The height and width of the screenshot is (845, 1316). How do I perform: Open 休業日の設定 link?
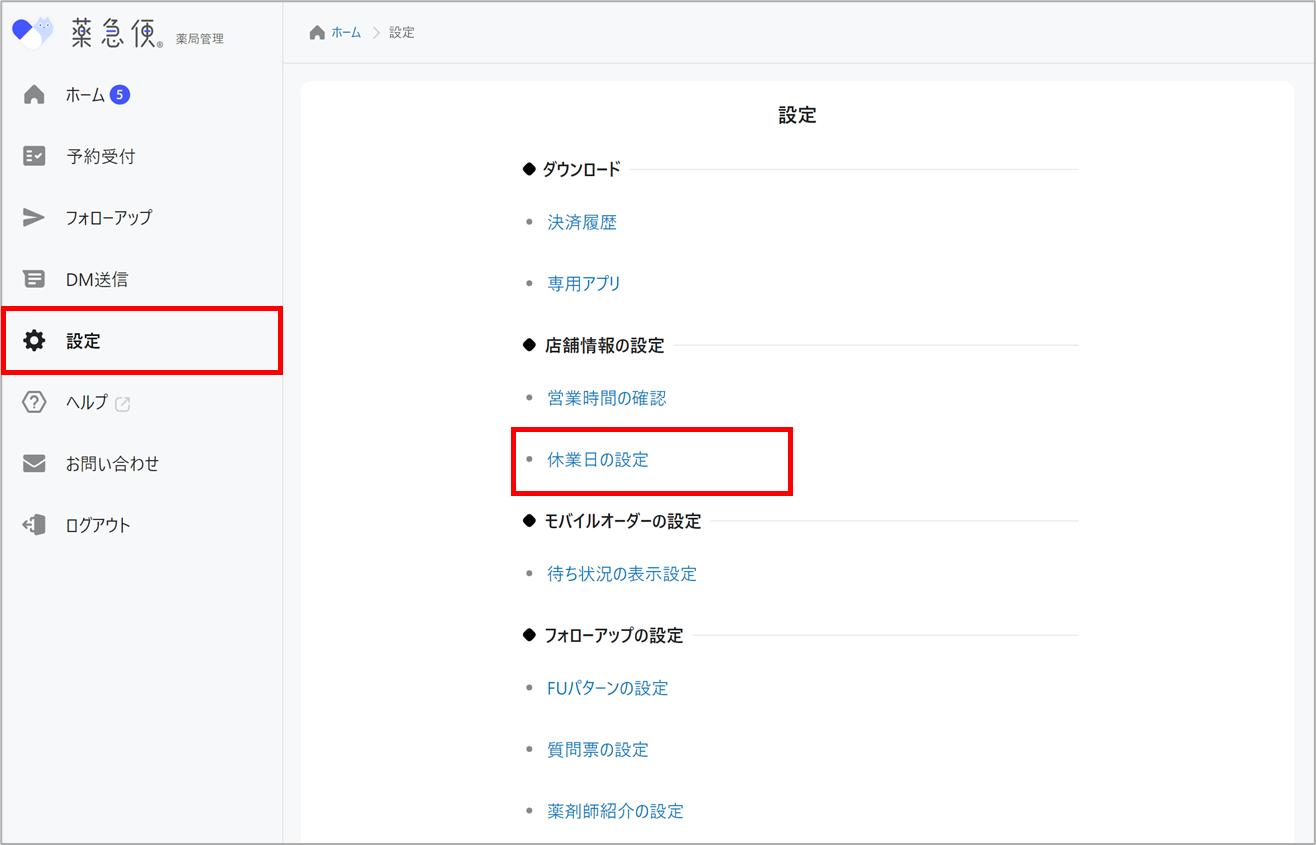598,460
